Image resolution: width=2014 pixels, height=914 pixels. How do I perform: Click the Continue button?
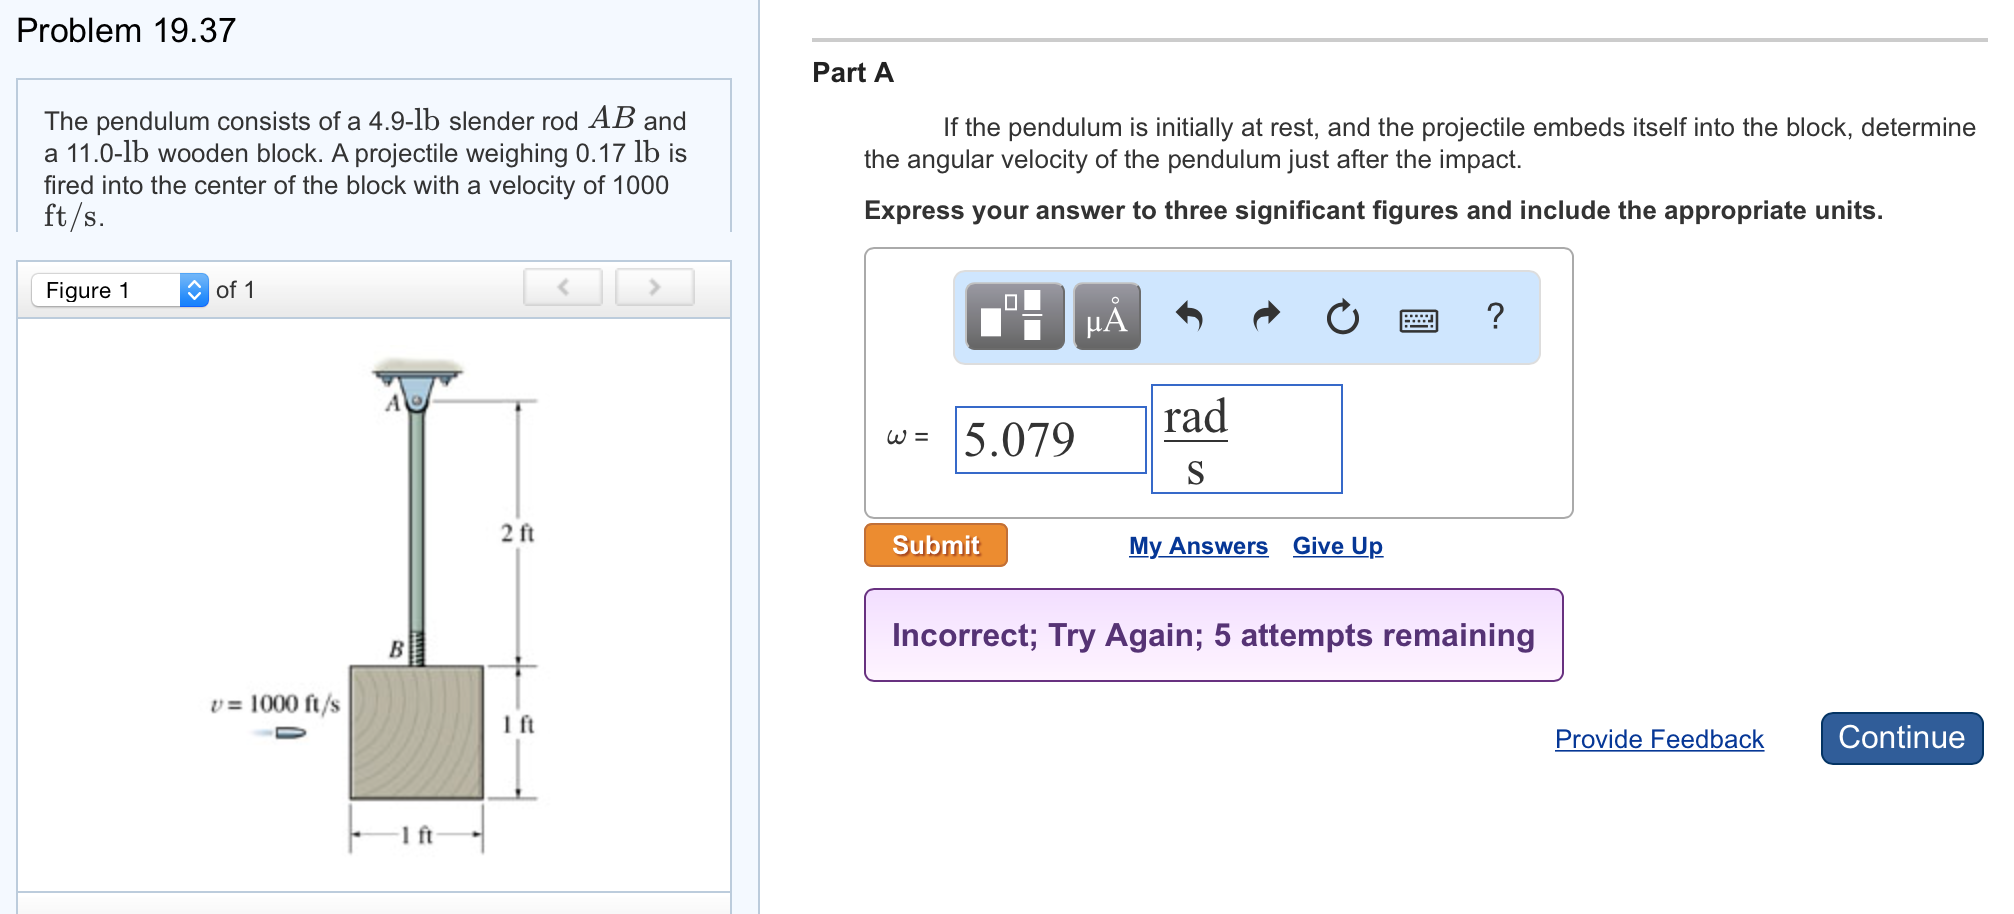[1901, 738]
